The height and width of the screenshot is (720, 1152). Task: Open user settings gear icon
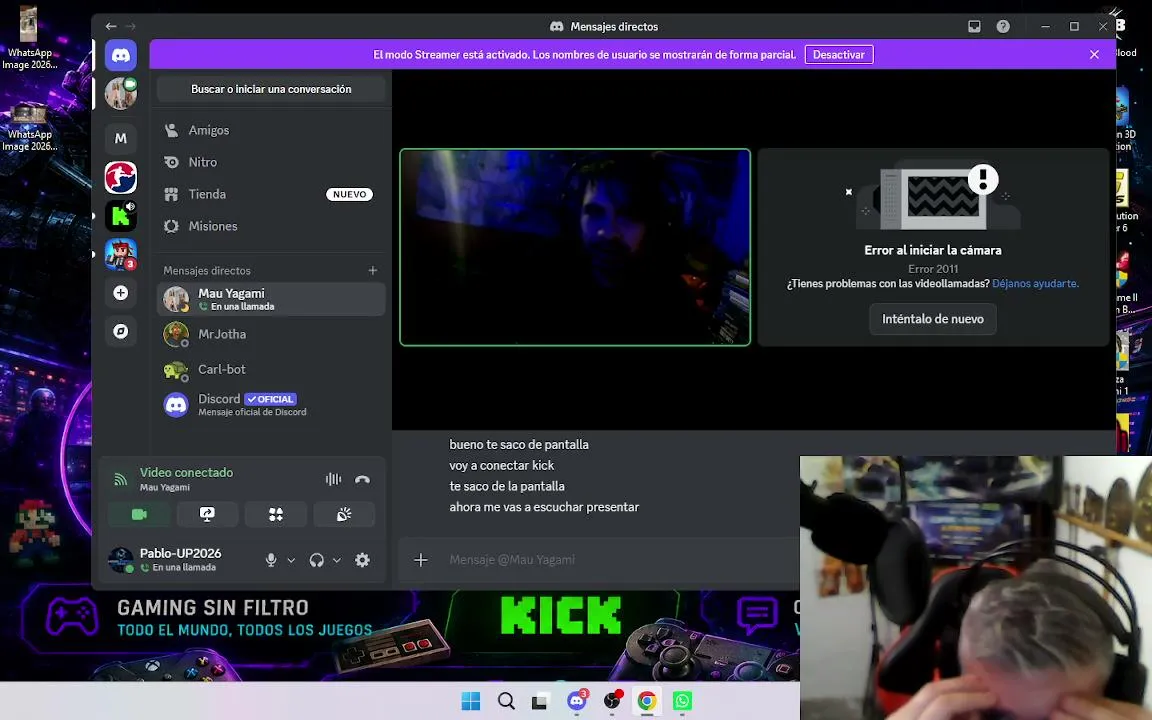(x=362, y=560)
